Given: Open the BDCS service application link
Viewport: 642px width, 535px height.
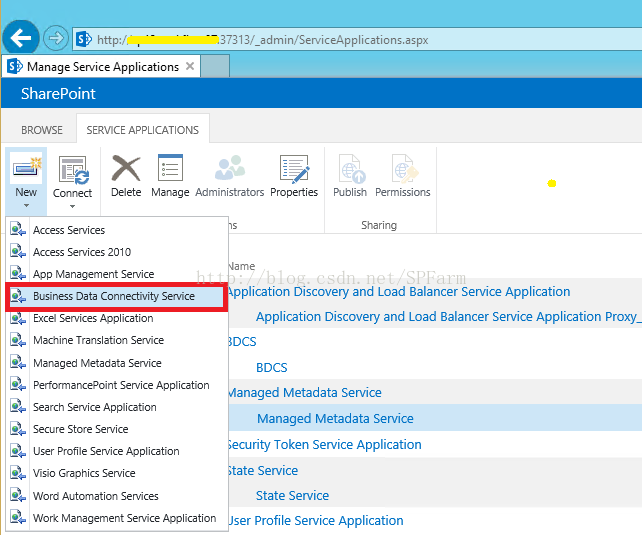Looking at the screenshot, I should click(242, 342).
